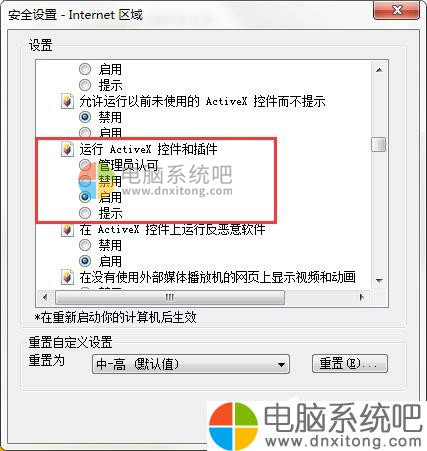Image resolution: width=427 pixels, height=451 pixels.
Task: Click the 重置(E)... button
Action: point(350,363)
